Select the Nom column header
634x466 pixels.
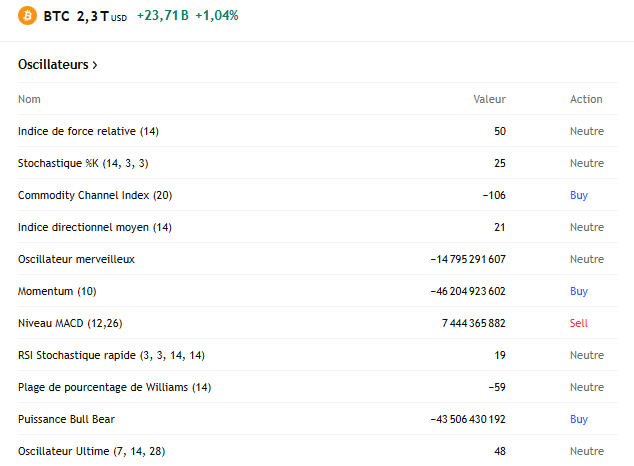tap(29, 99)
